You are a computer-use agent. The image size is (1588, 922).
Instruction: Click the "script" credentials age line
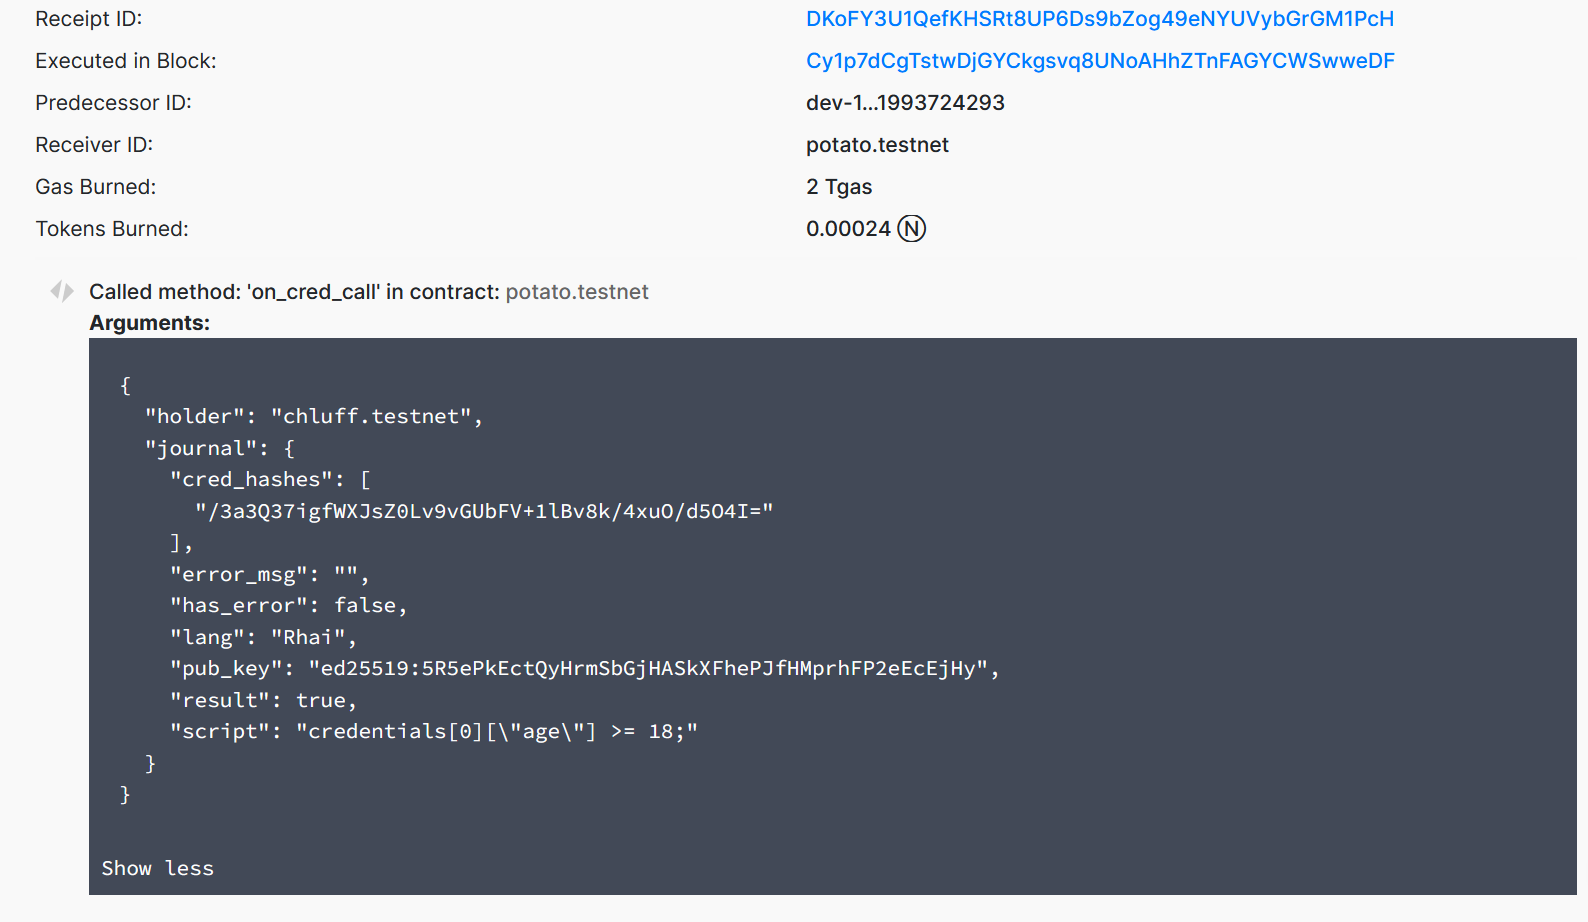point(433,731)
